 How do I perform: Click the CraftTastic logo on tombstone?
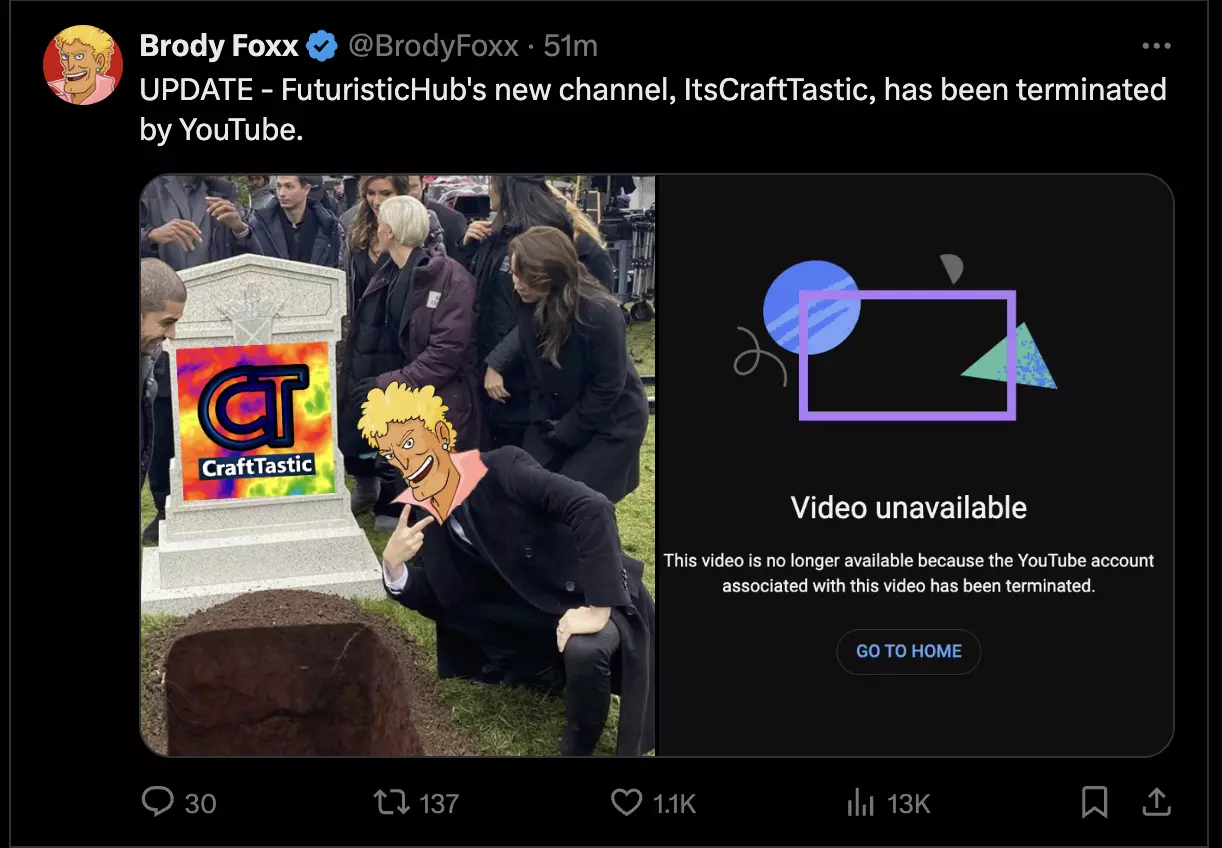(254, 421)
